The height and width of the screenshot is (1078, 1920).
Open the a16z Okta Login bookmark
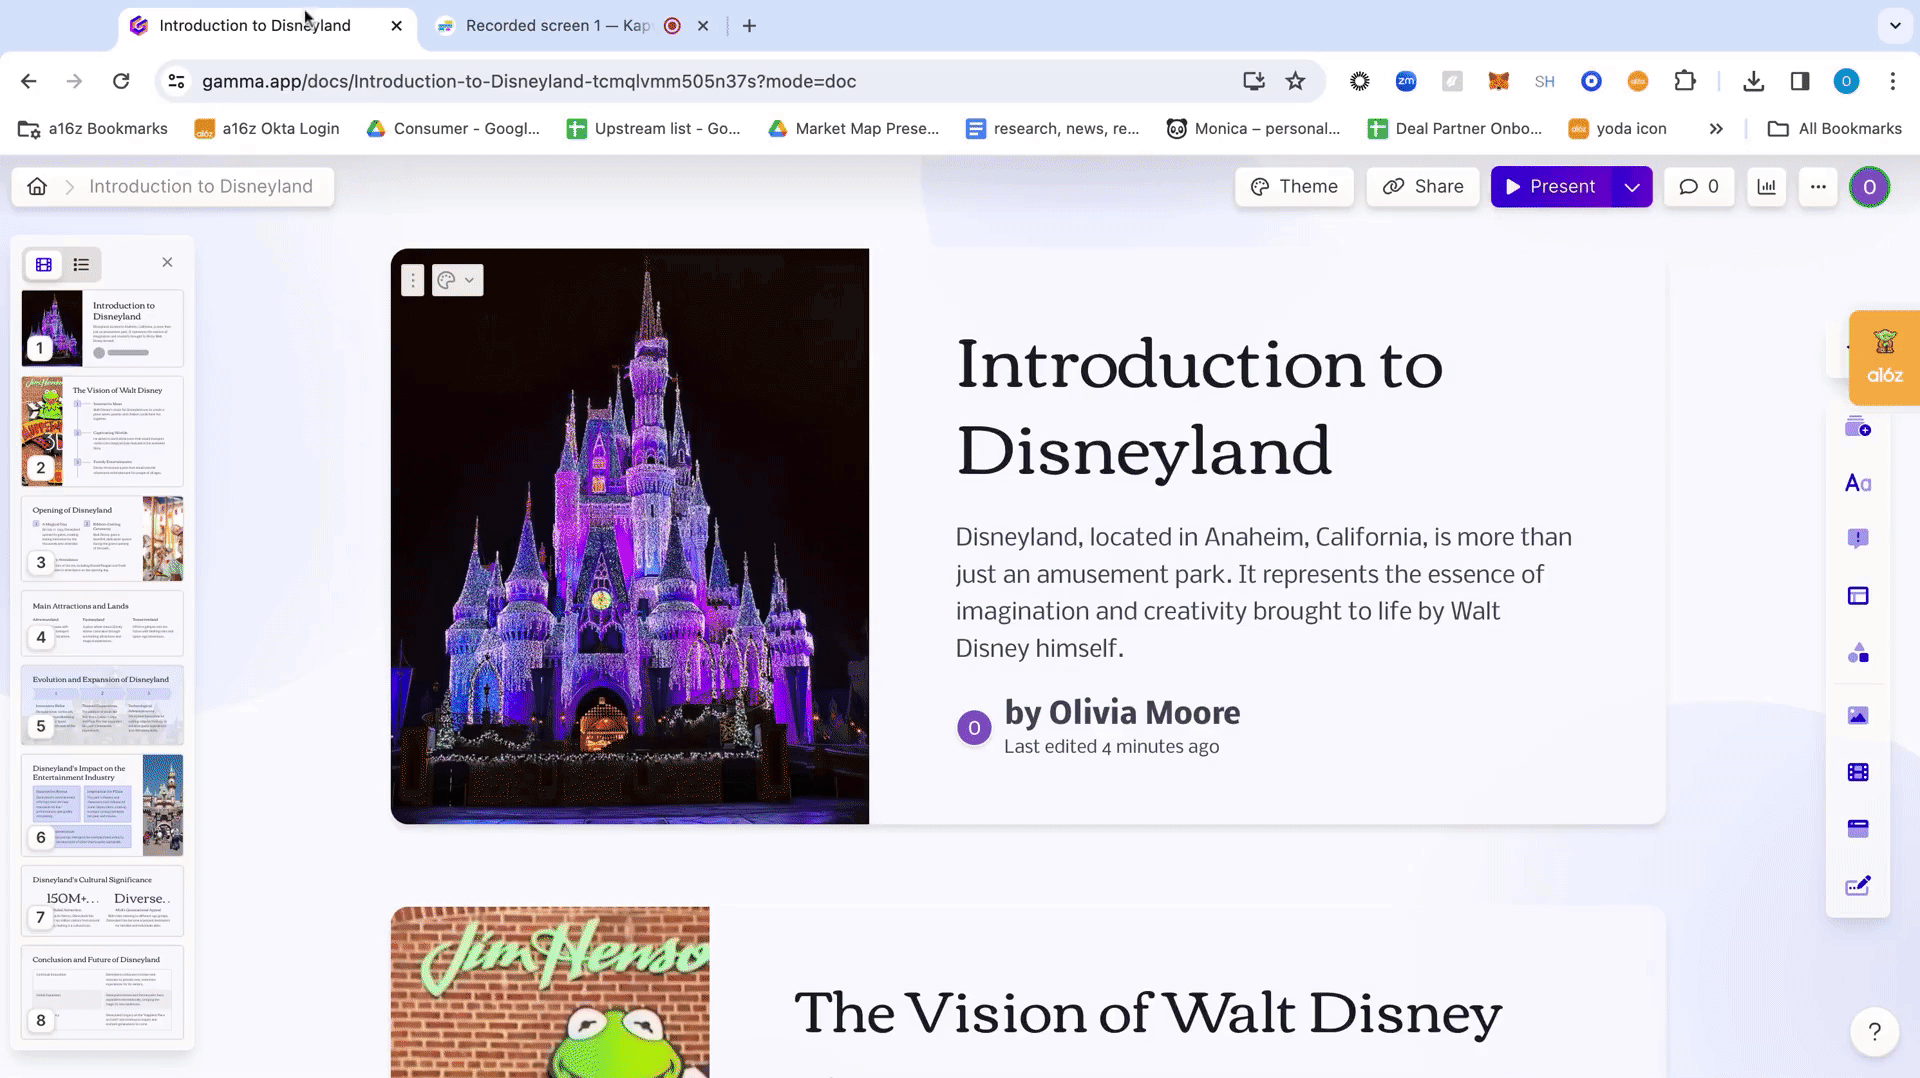coord(267,128)
